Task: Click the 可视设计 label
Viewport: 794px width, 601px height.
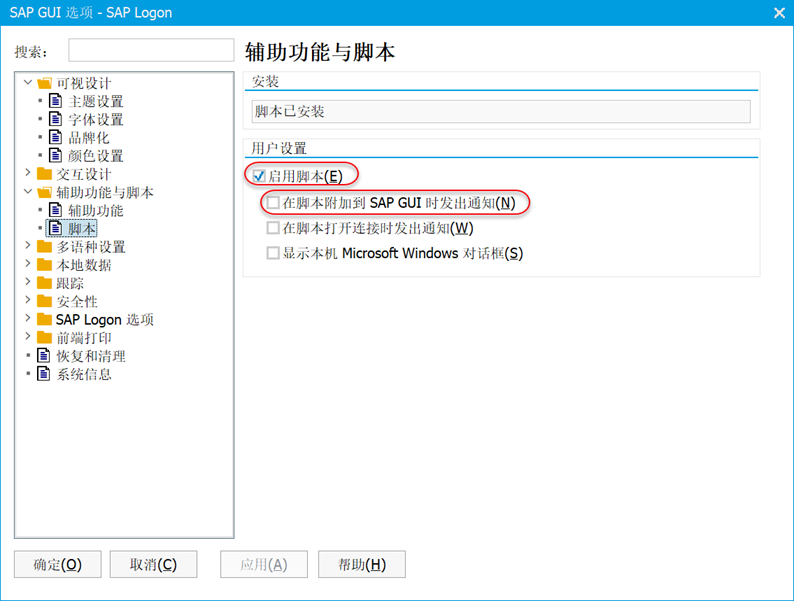Action: coord(84,83)
